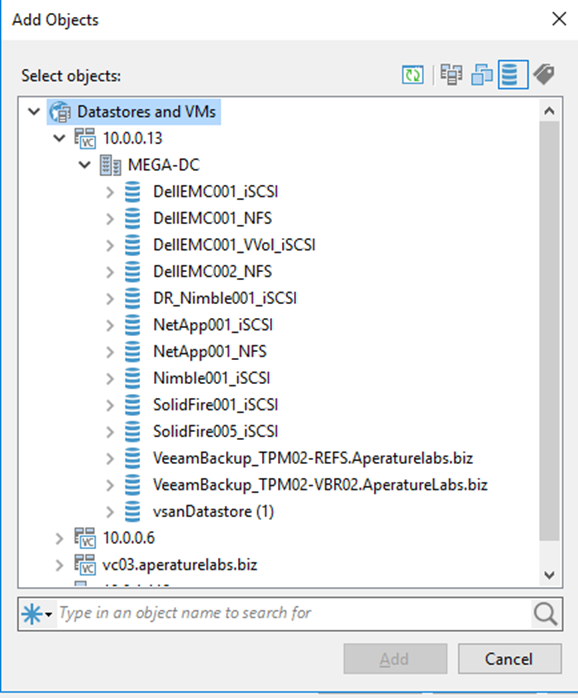Expand the vc03.aperturelabs.biz server node
This screenshot has width=578, height=698.
click(59, 565)
